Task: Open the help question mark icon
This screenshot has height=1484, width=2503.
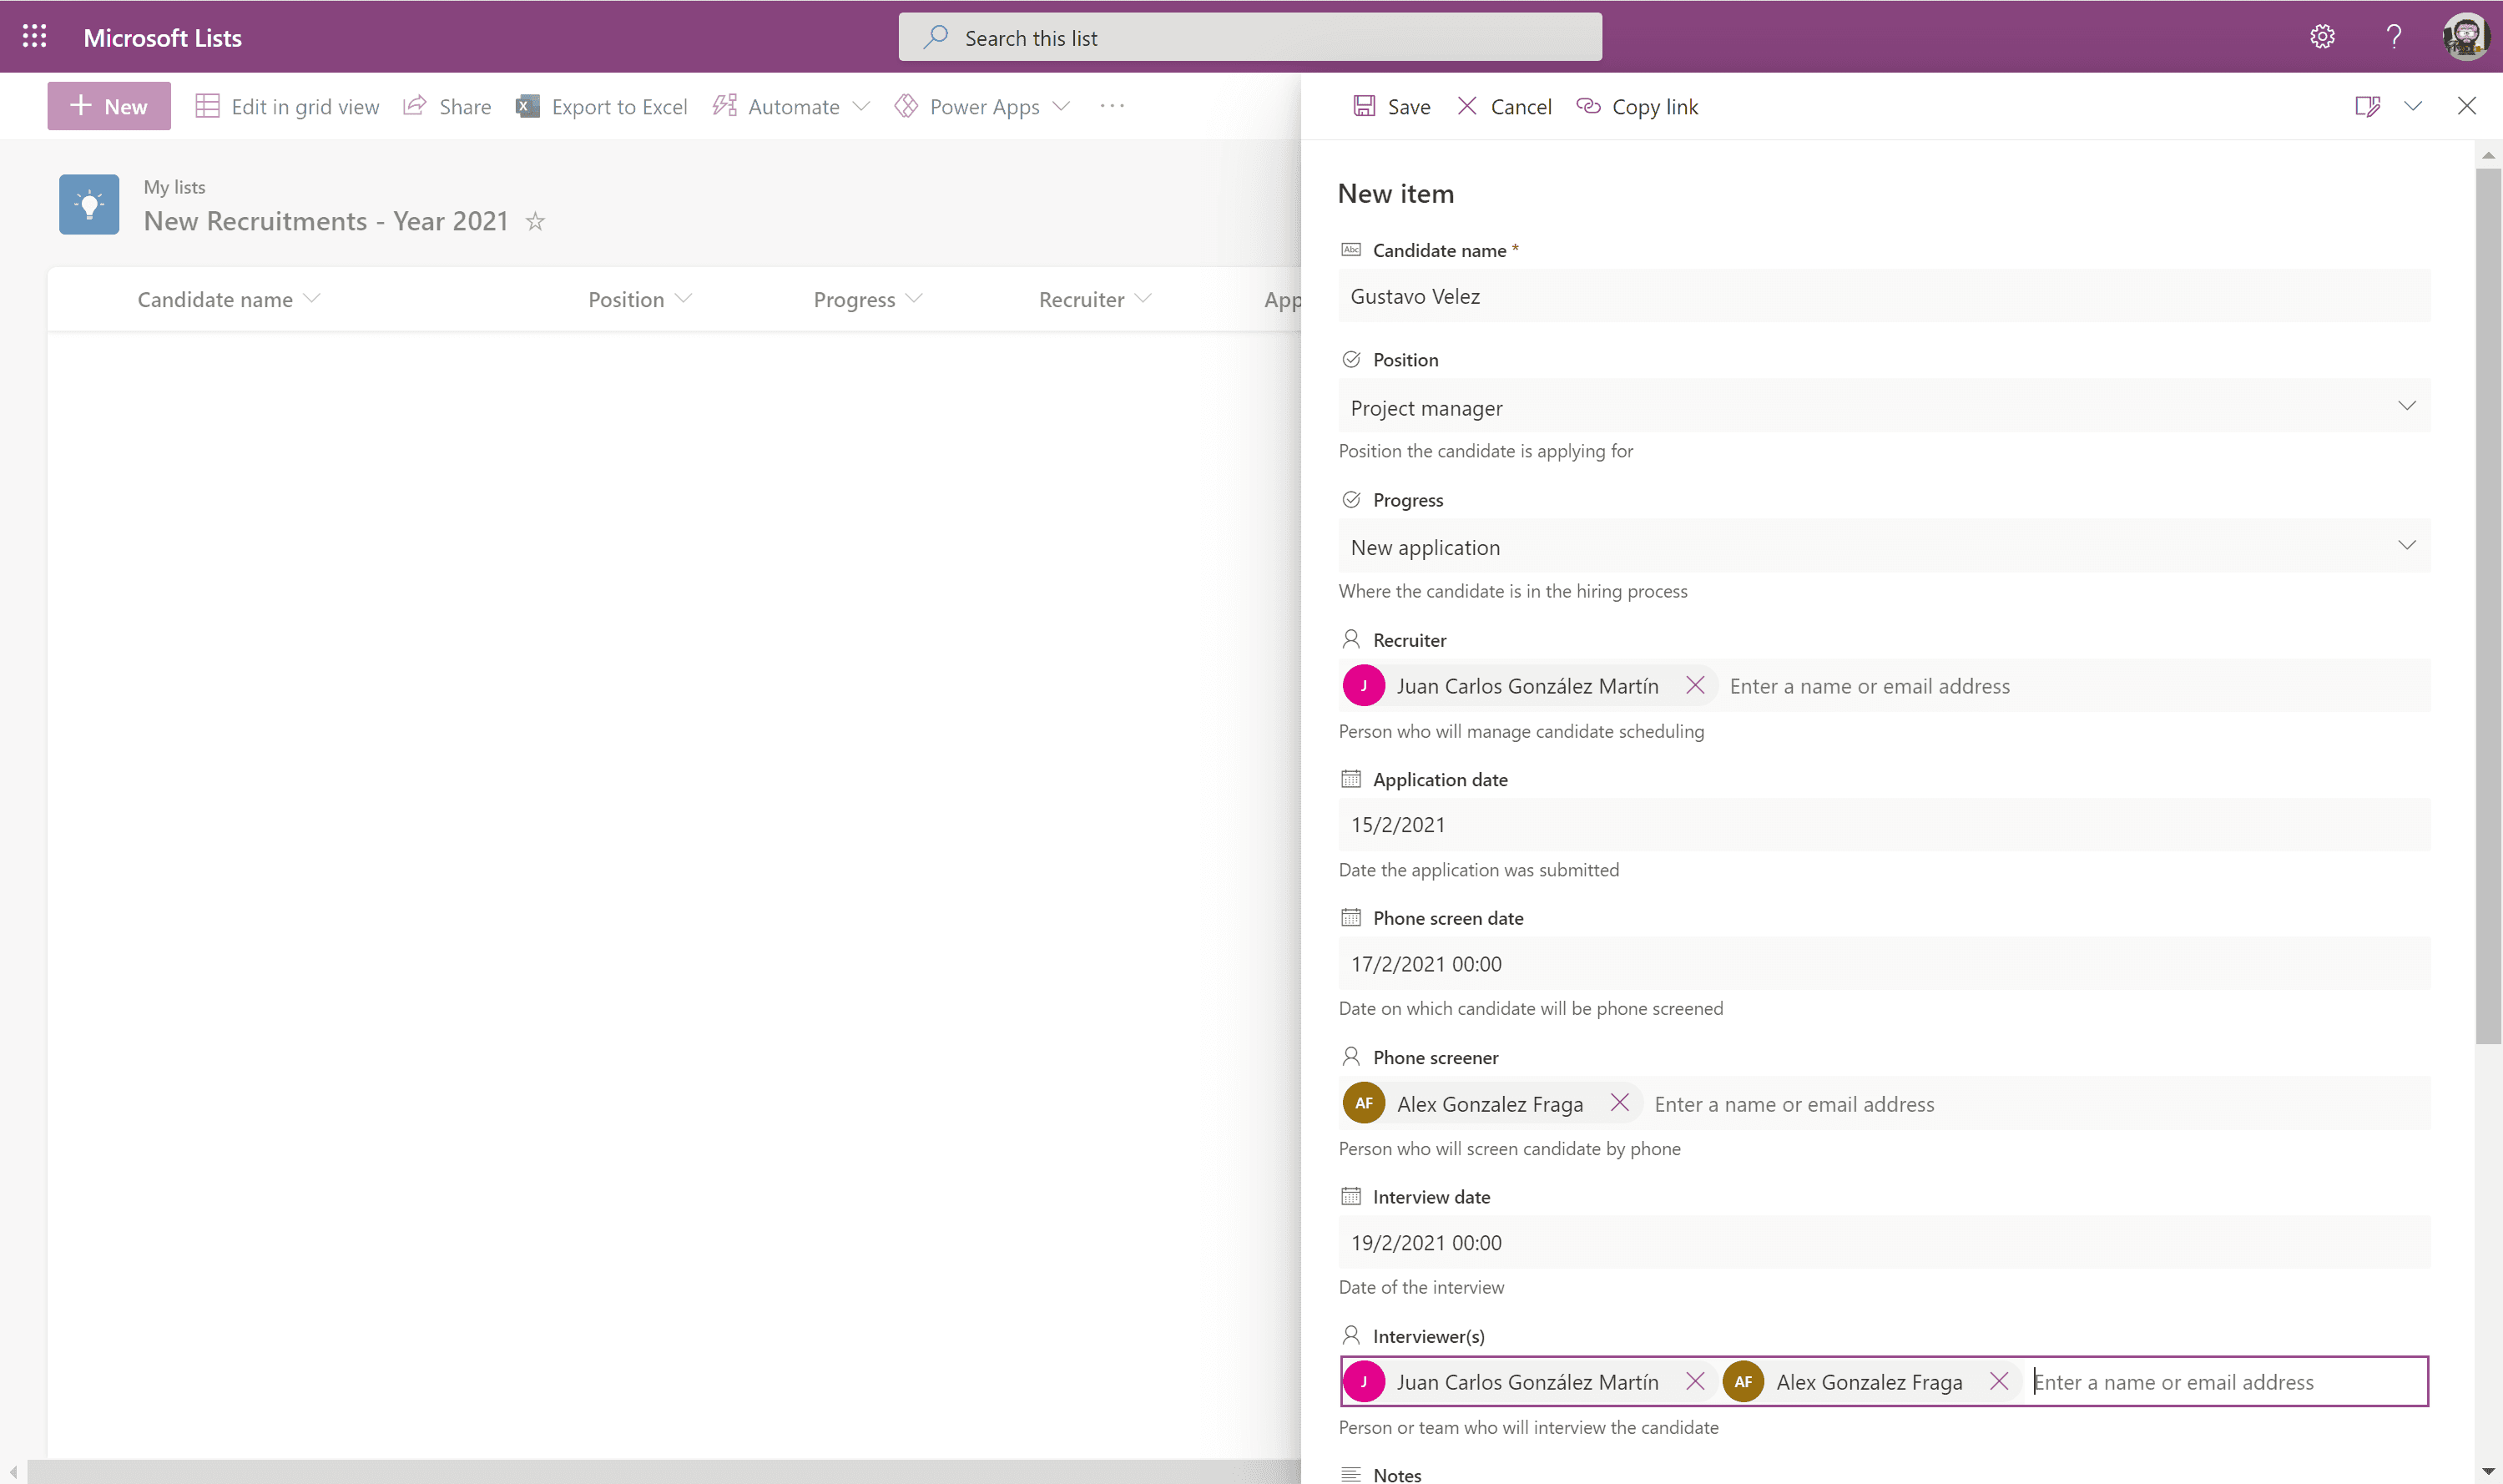Action: coord(2393,37)
